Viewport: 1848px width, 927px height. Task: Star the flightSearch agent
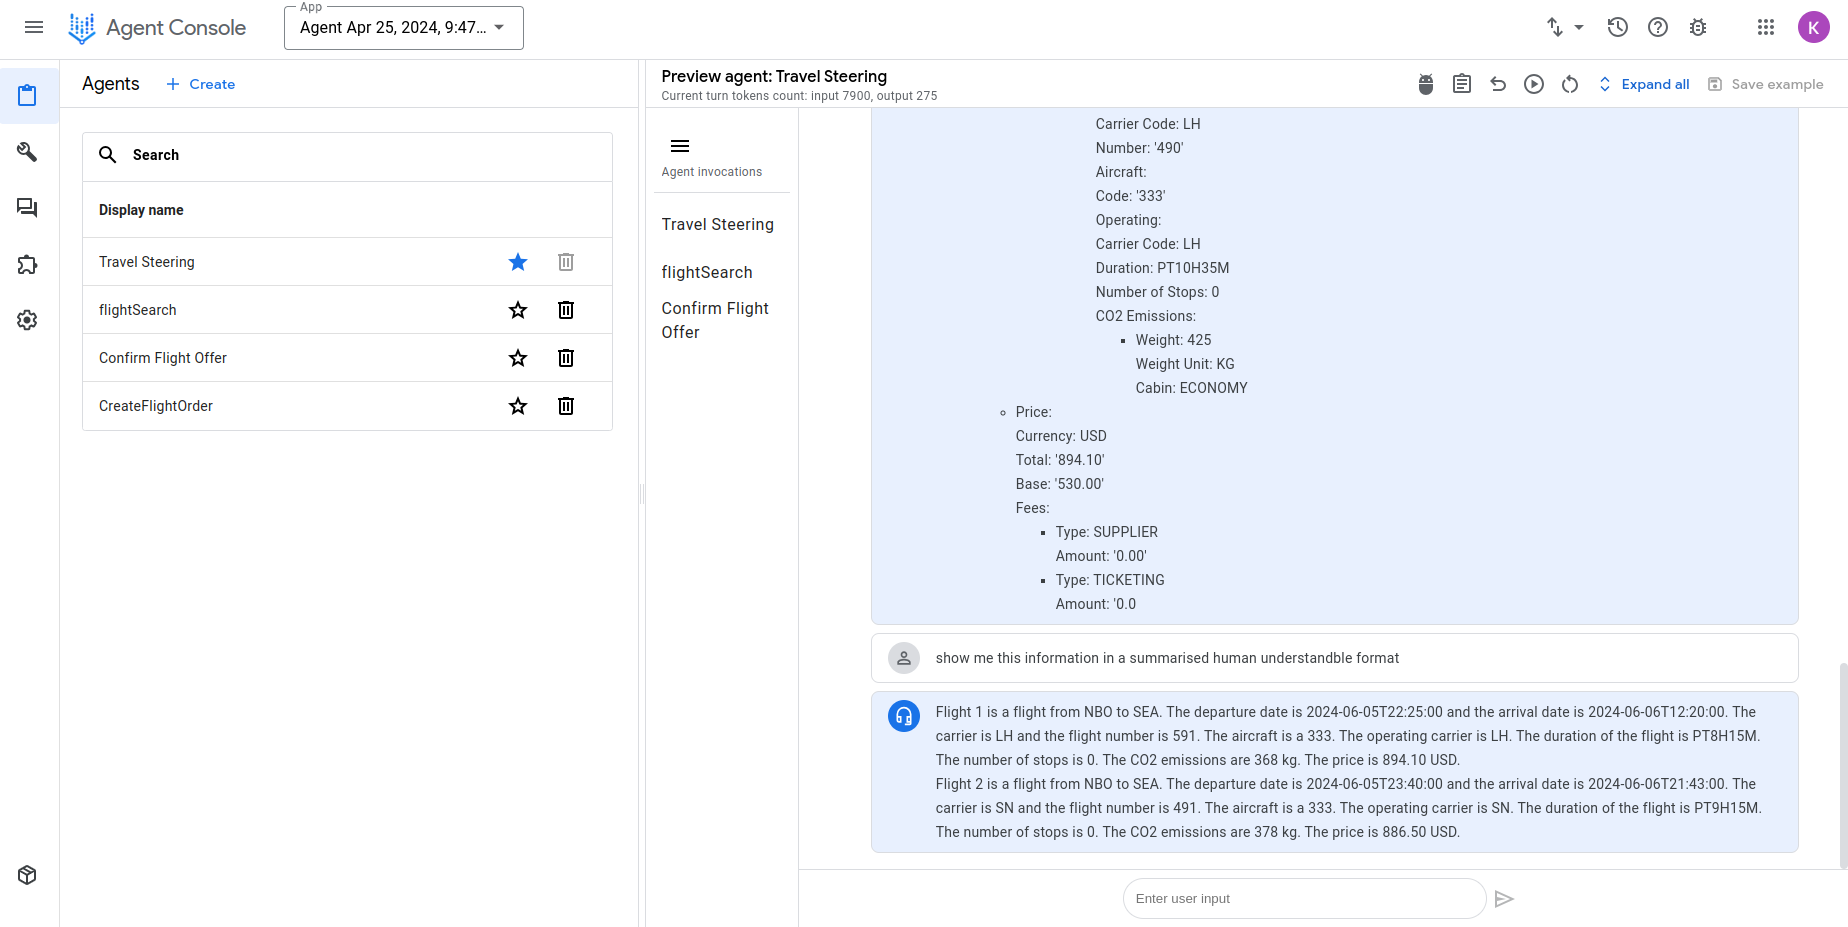point(517,310)
